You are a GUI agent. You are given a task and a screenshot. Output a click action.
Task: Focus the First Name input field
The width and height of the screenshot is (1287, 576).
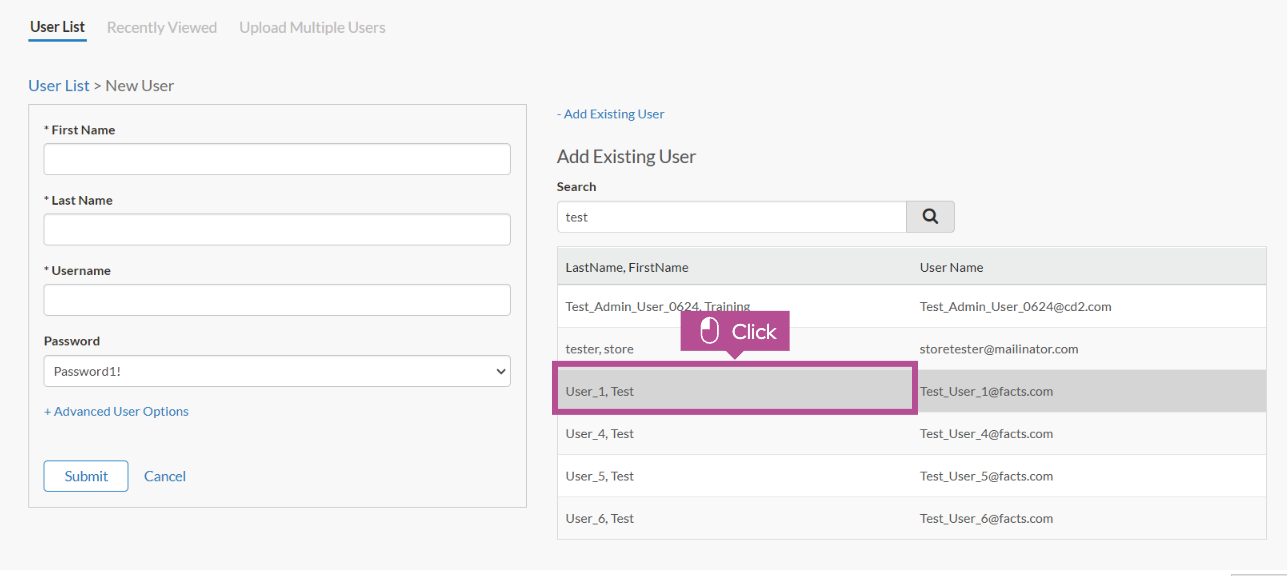pos(277,159)
